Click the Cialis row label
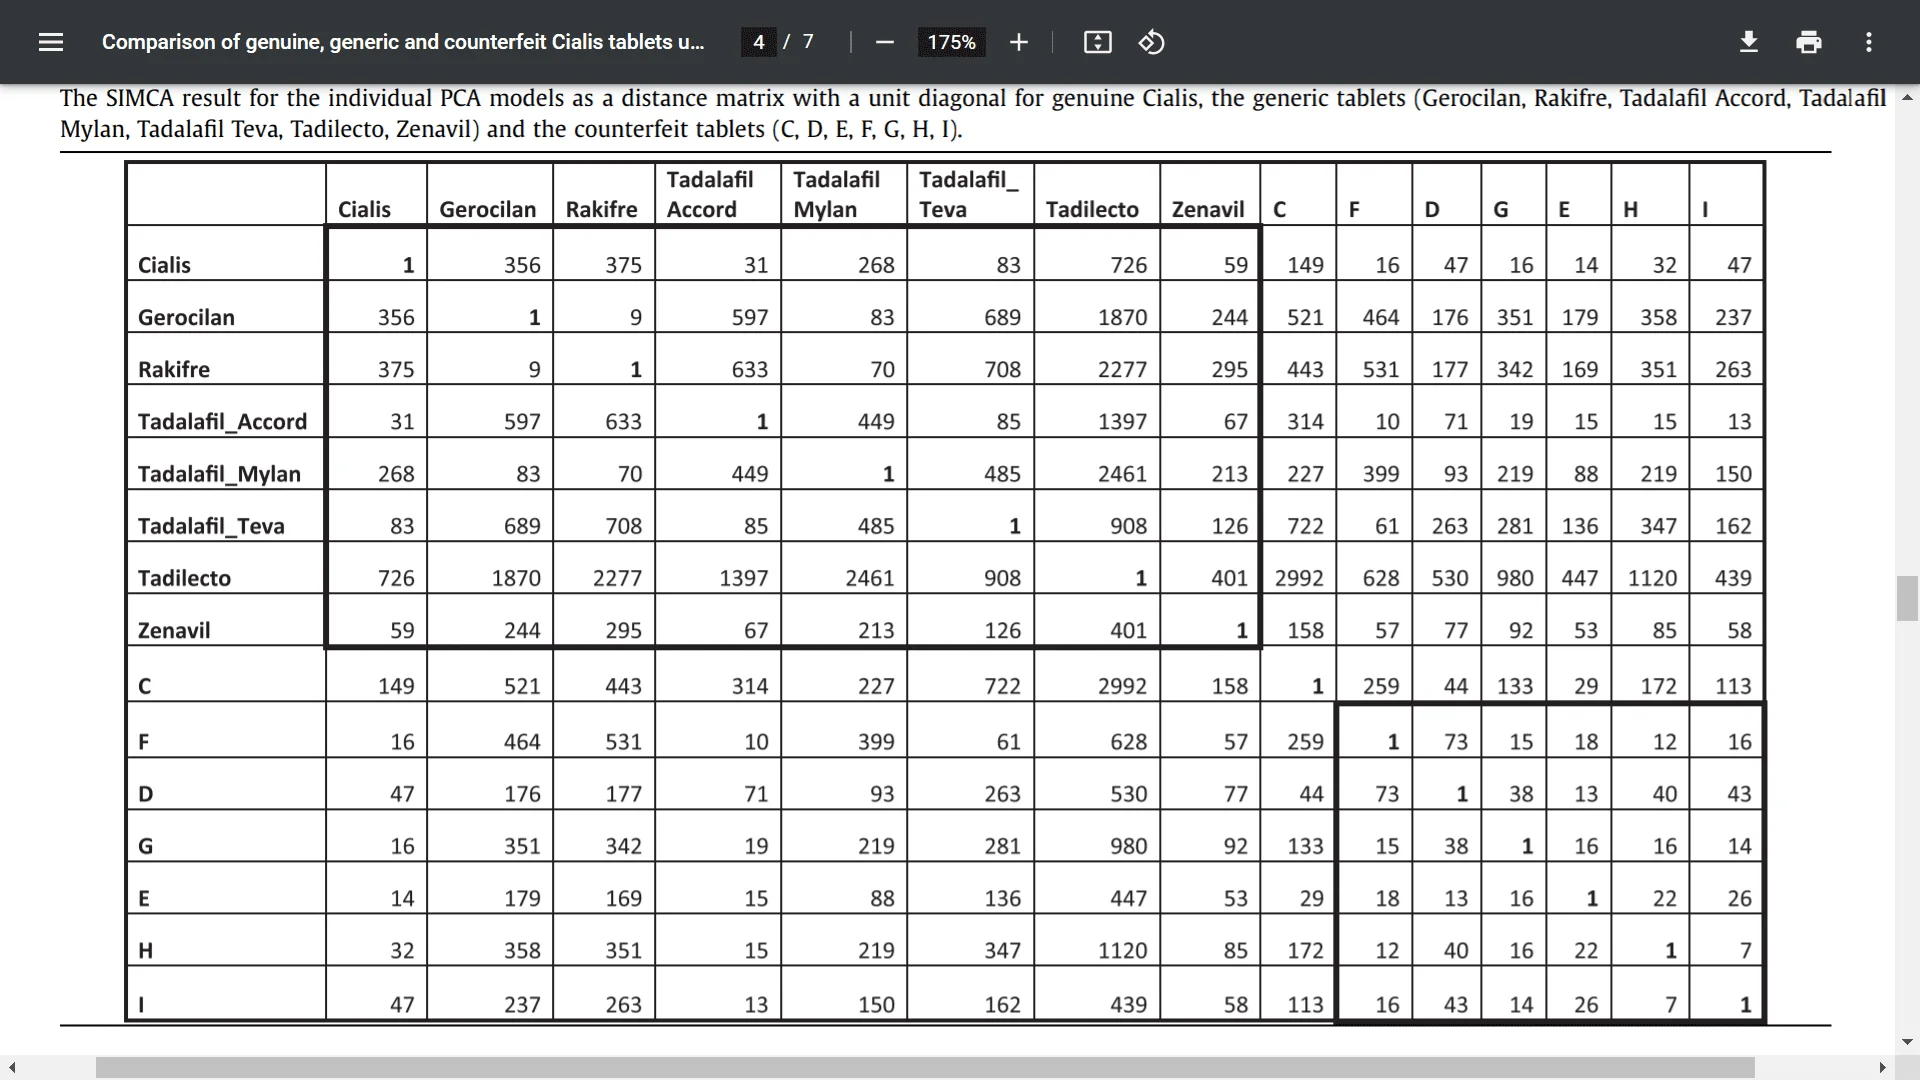Image resolution: width=1920 pixels, height=1080 pixels. pos(164,265)
